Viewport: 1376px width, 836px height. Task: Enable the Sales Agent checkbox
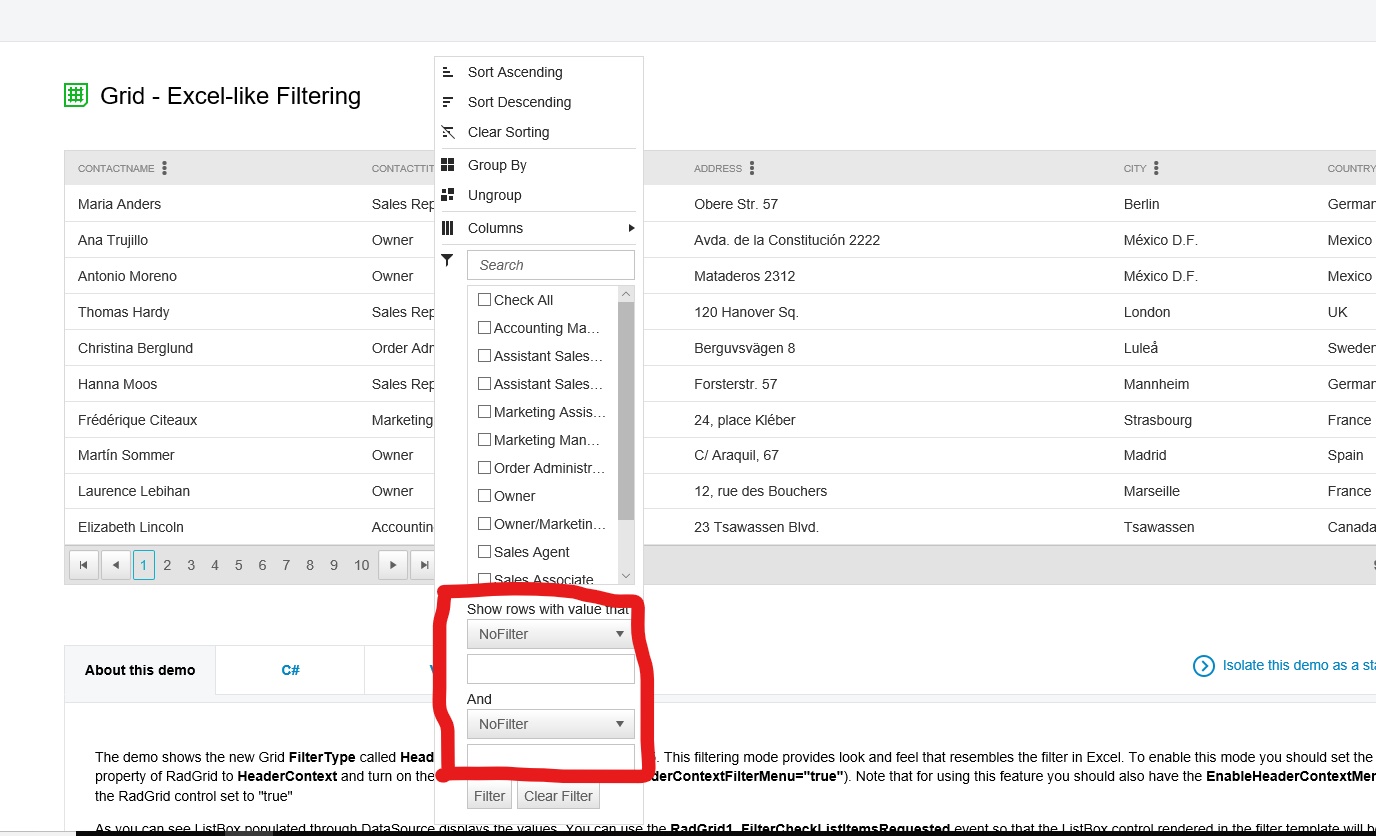coord(485,552)
